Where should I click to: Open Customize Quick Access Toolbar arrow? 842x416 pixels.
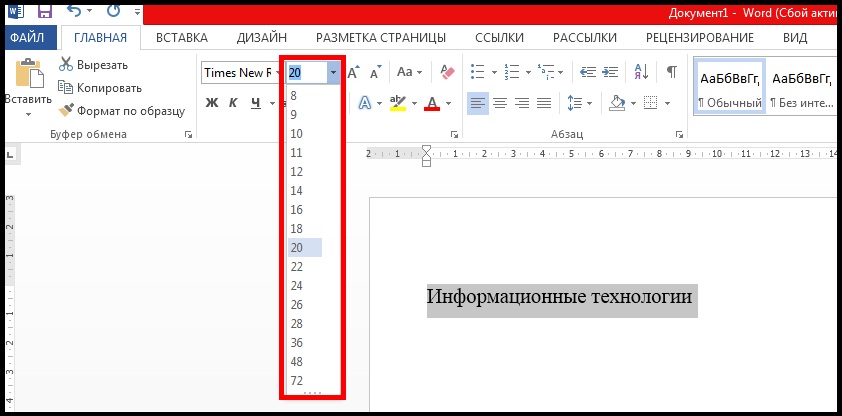tap(137, 11)
